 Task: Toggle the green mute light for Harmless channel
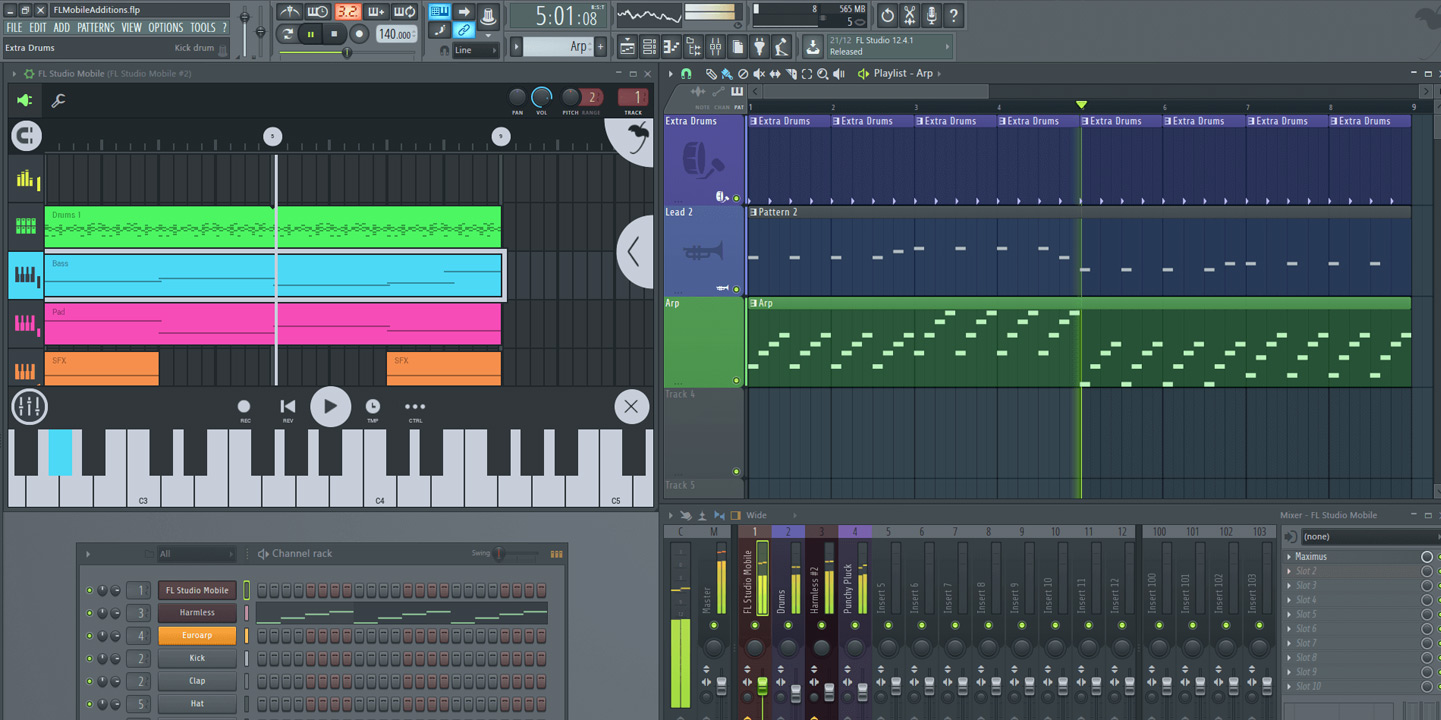tap(89, 613)
